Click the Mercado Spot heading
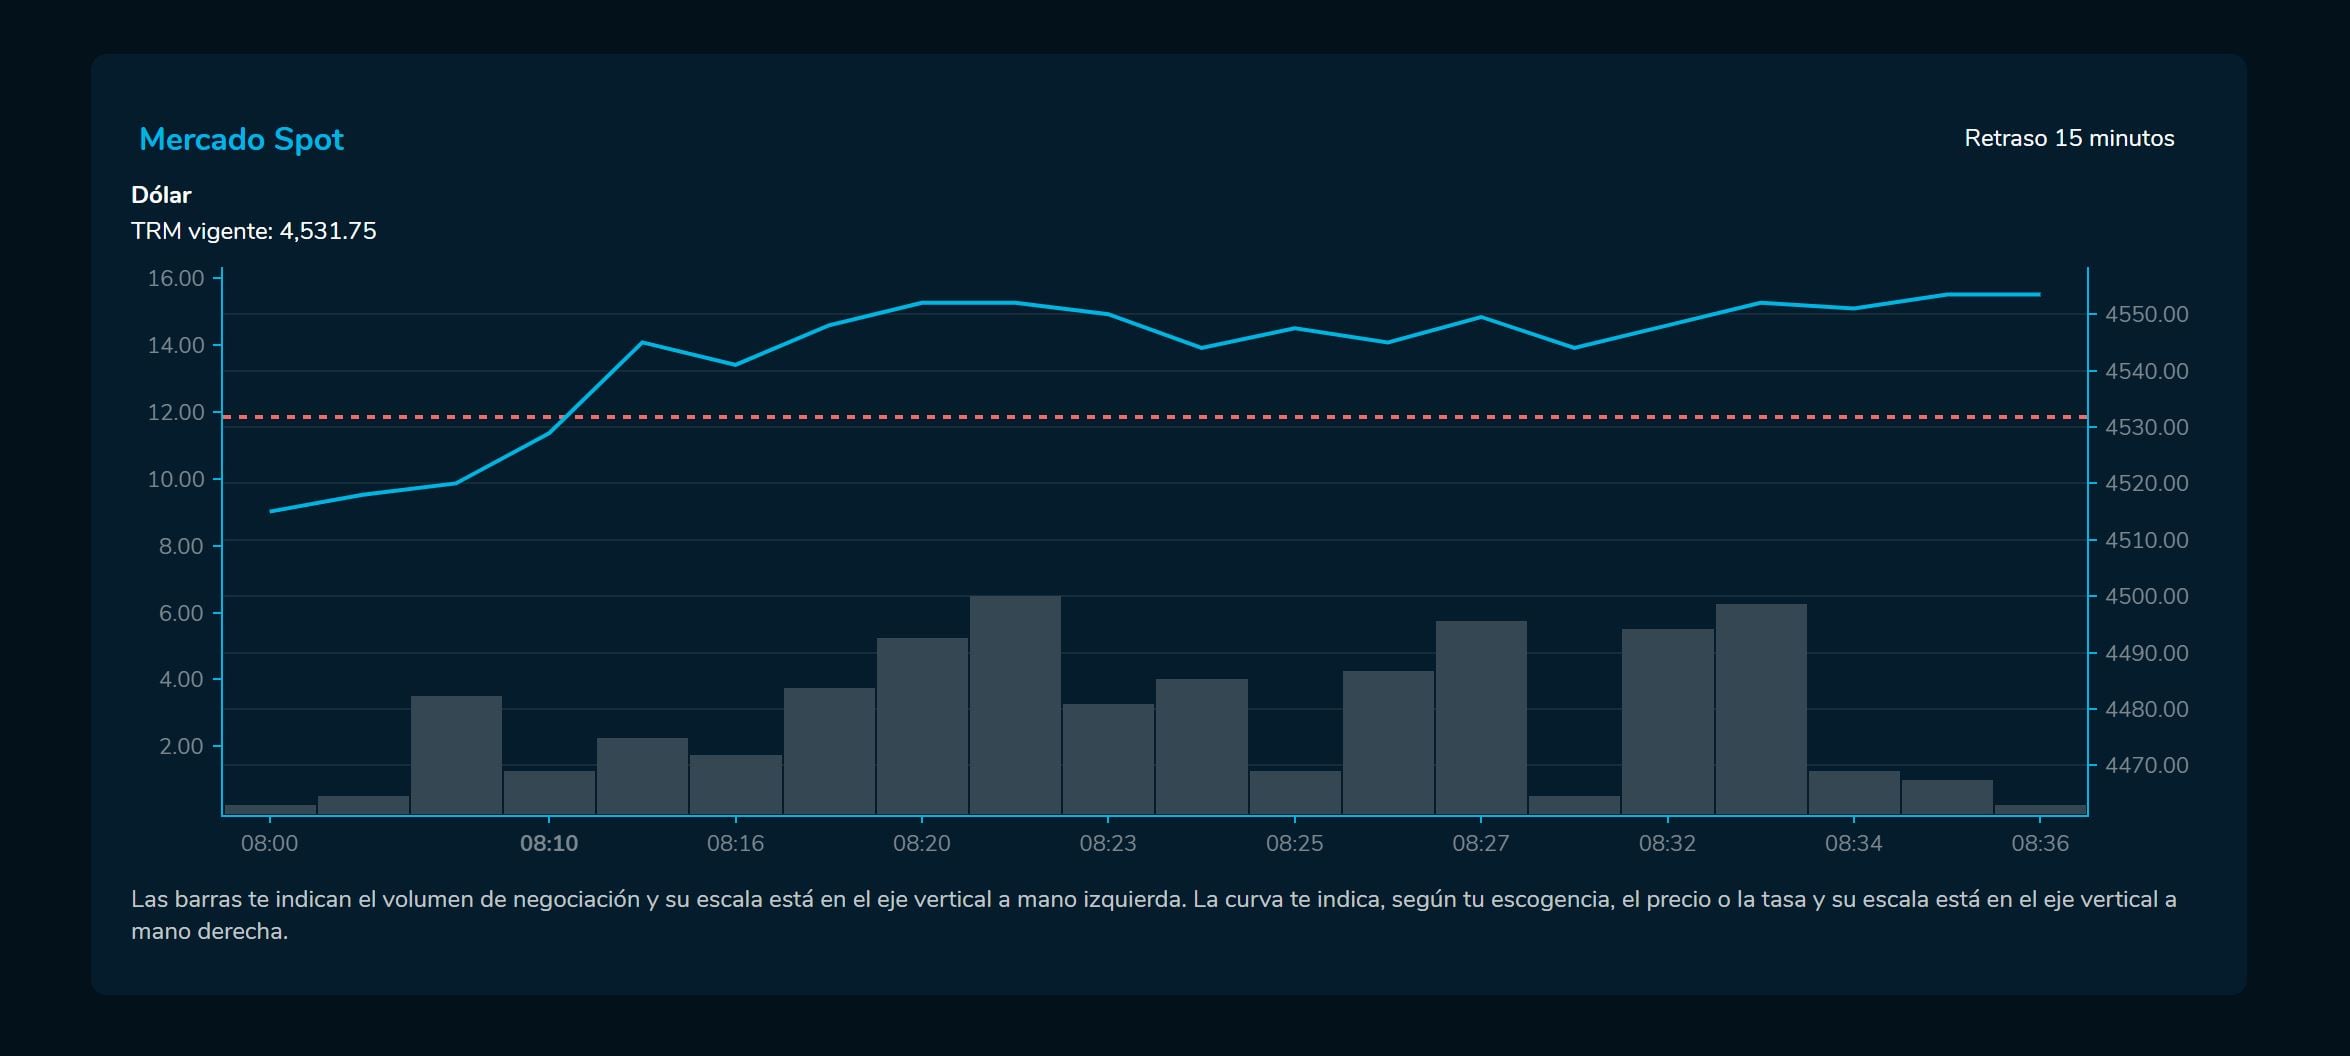The height and width of the screenshot is (1056, 2350). pos(241,139)
